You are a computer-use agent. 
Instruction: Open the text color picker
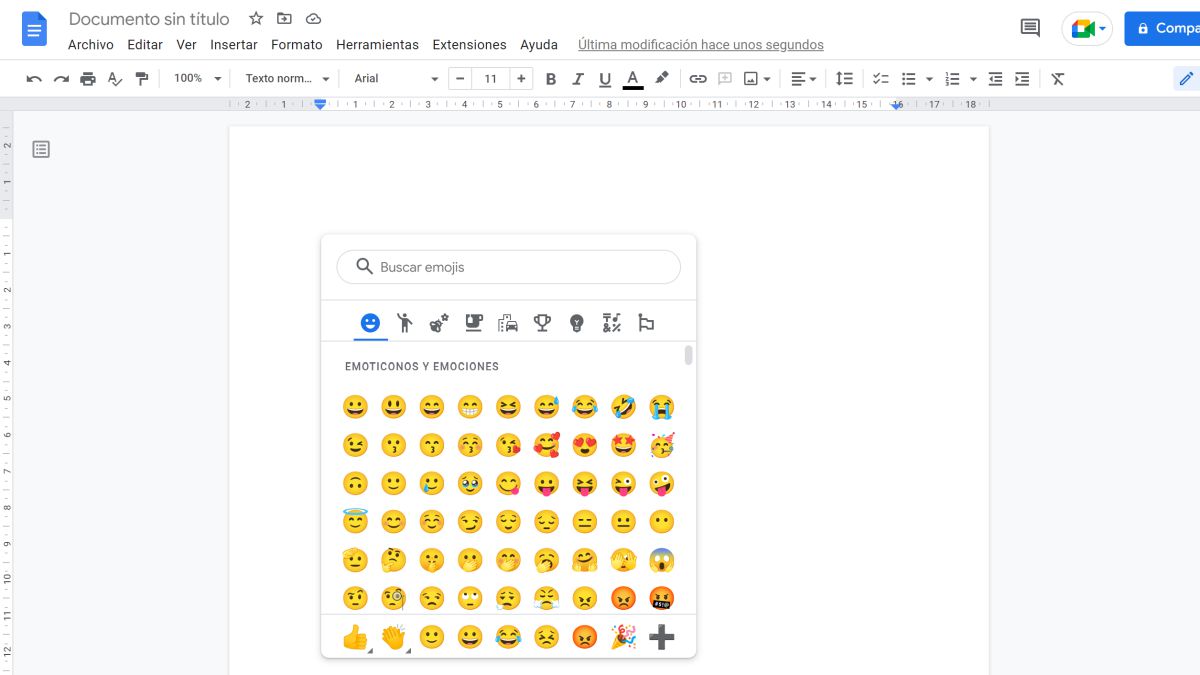[632, 78]
